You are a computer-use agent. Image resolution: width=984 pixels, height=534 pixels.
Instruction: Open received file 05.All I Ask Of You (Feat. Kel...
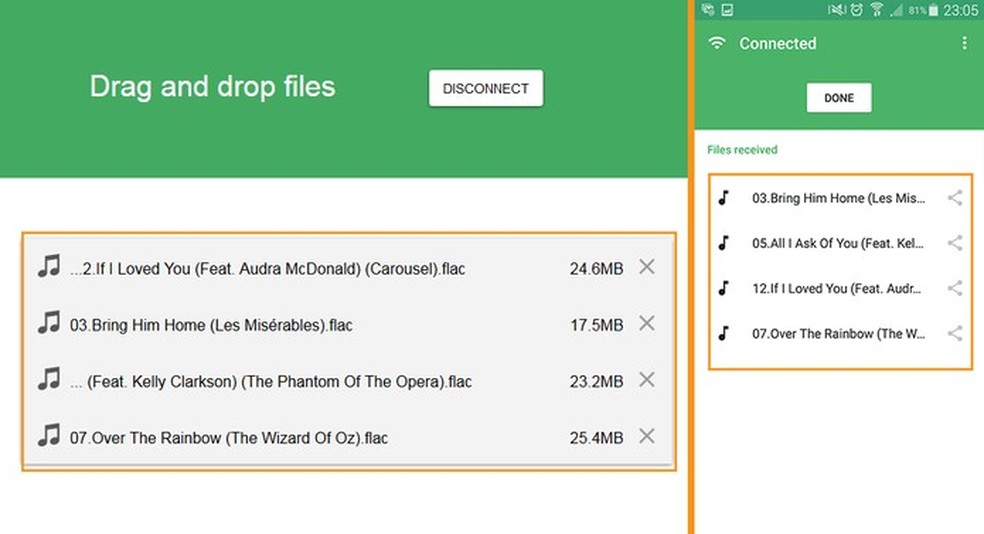tap(838, 243)
